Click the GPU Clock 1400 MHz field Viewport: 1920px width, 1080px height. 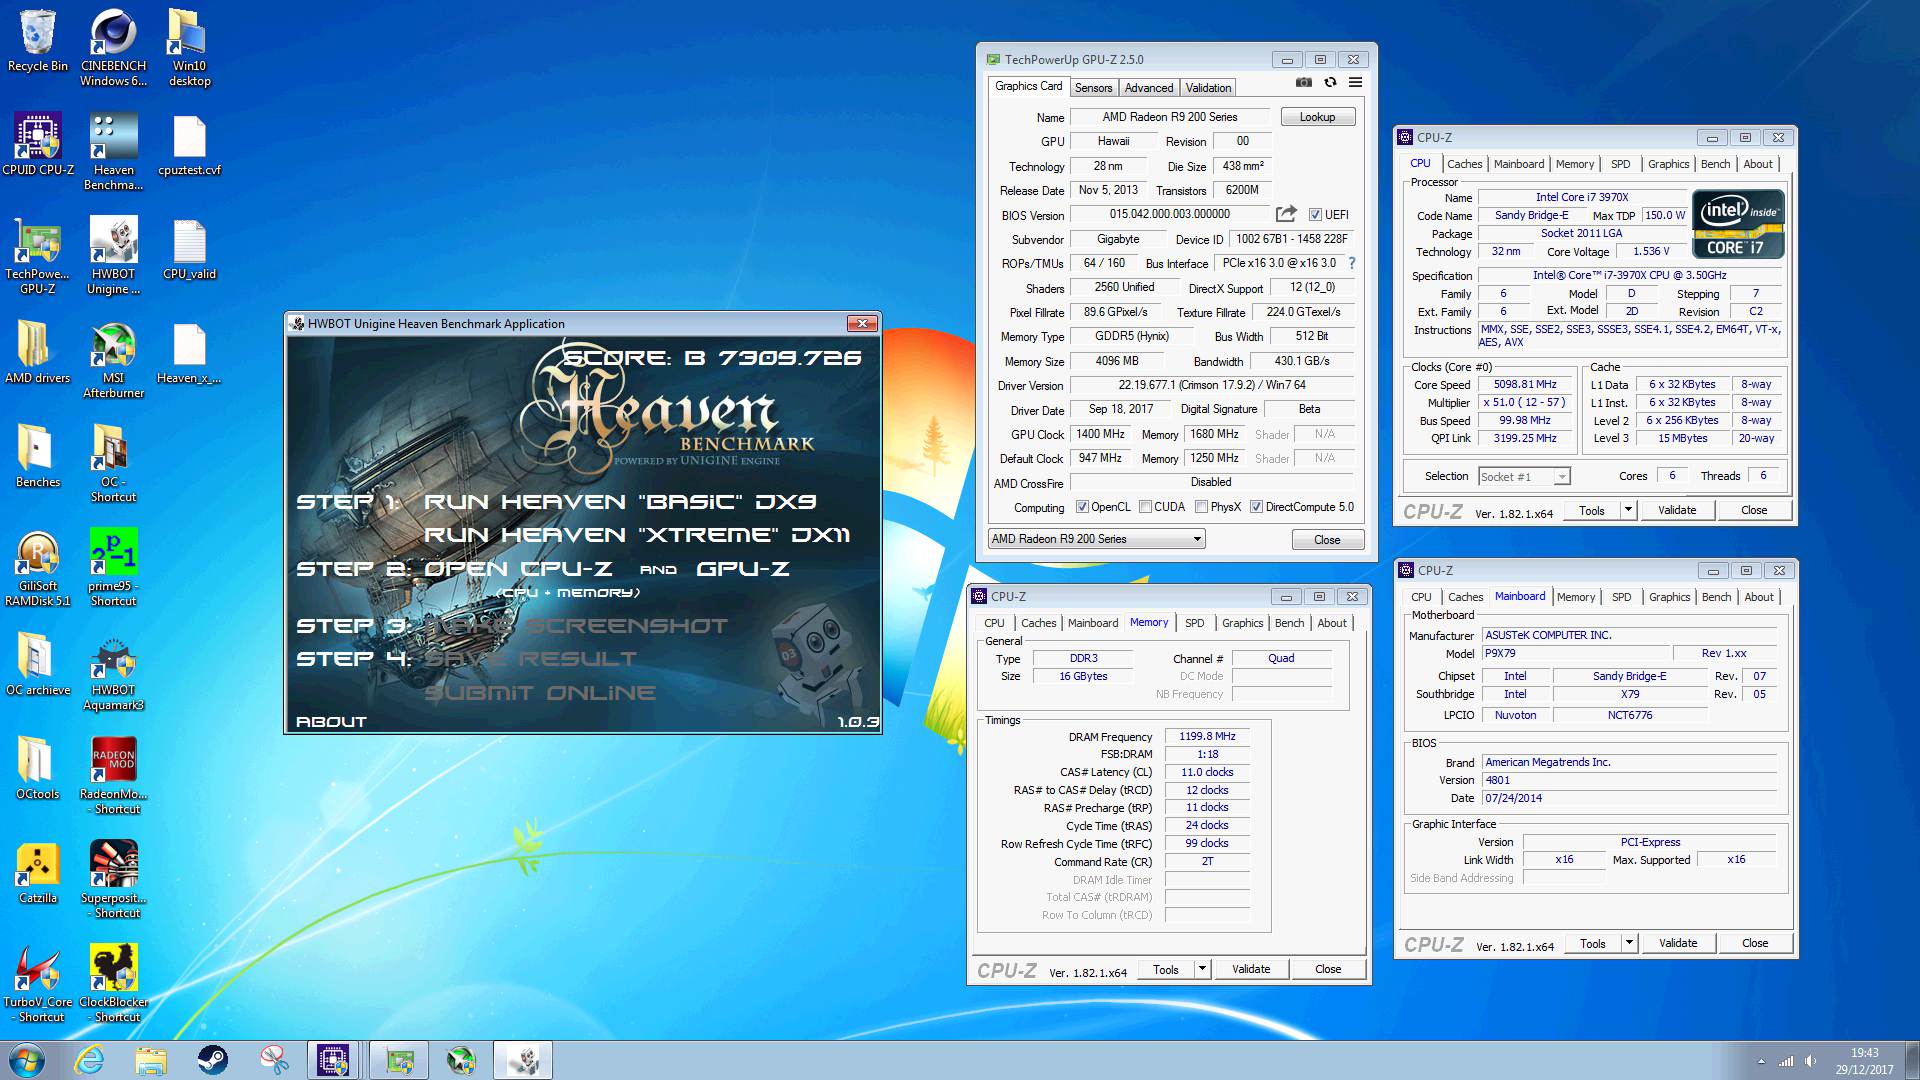(x=1101, y=434)
